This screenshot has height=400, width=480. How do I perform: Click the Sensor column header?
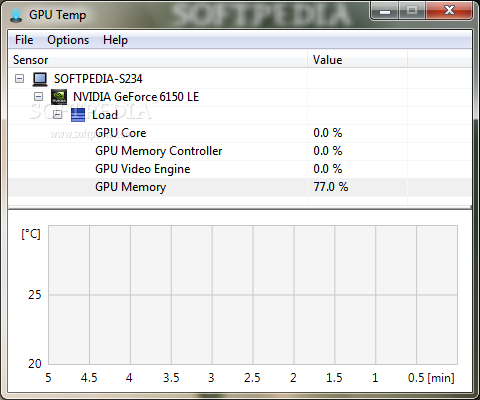(x=158, y=60)
